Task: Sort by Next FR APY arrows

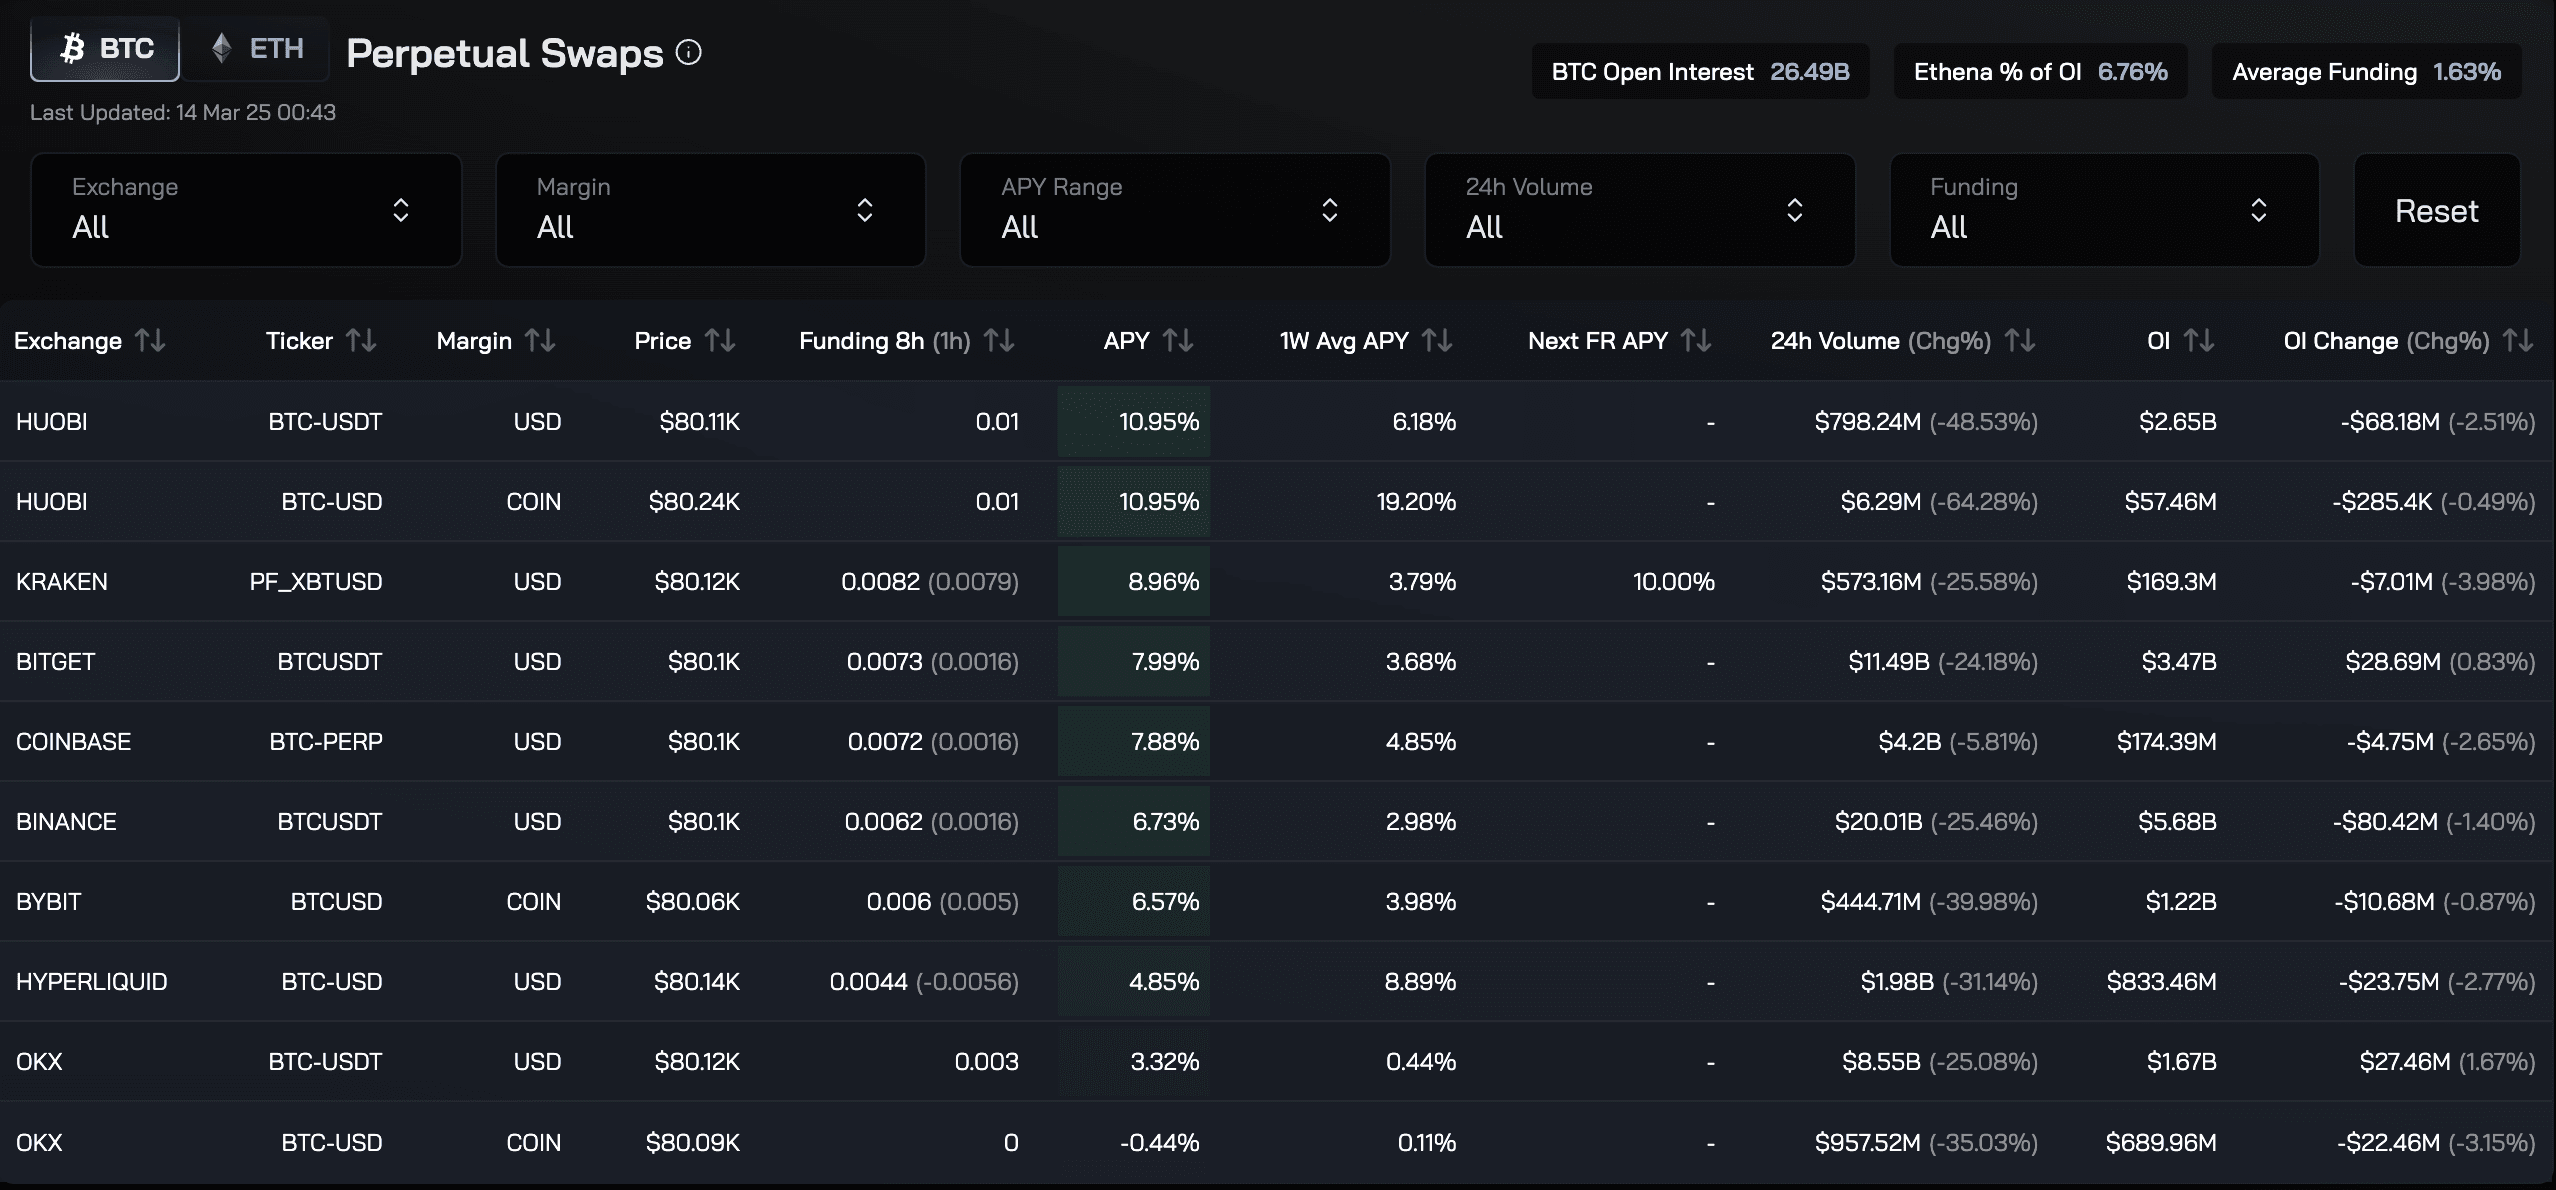Action: (1696, 341)
